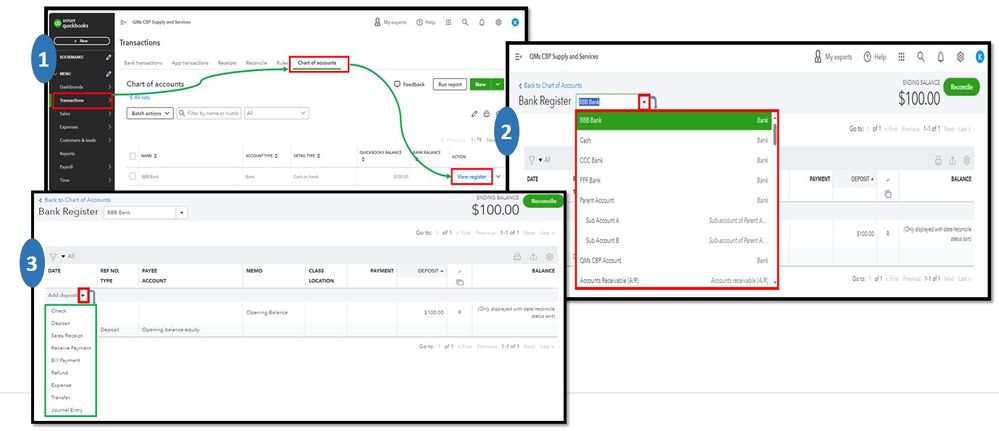The height and width of the screenshot is (431, 999).
Task: Select QMs CBP Account in the account list
Action: (674, 260)
